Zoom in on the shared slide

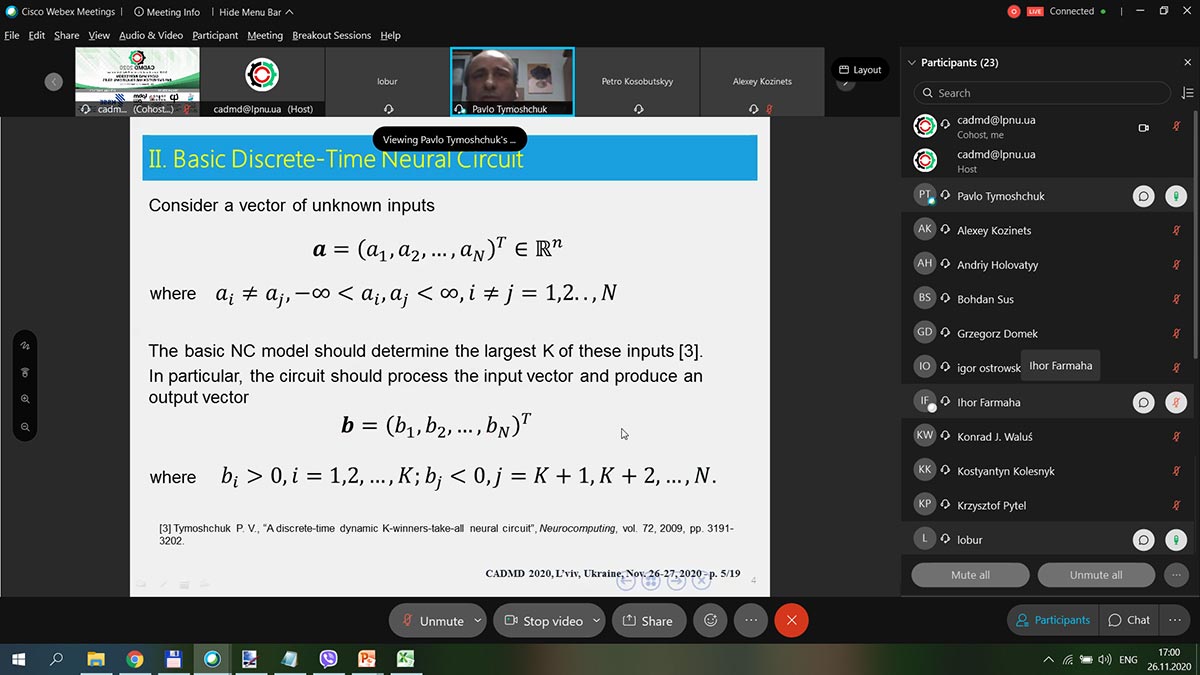click(25, 399)
